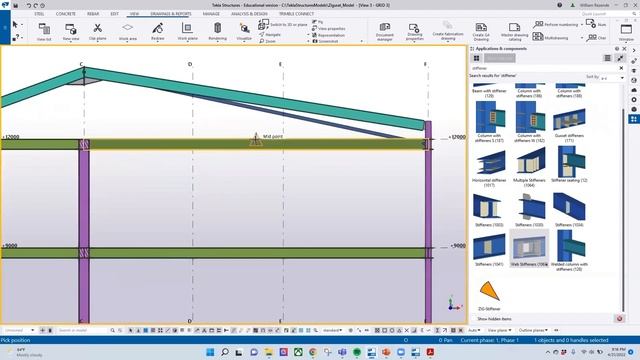Click Perform numbering icon

tap(538, 25)
